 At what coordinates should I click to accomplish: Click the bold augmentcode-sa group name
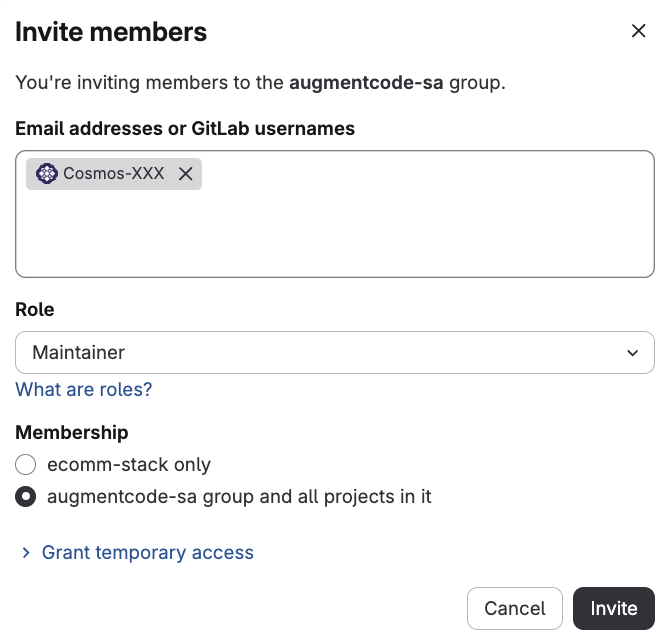366,83
